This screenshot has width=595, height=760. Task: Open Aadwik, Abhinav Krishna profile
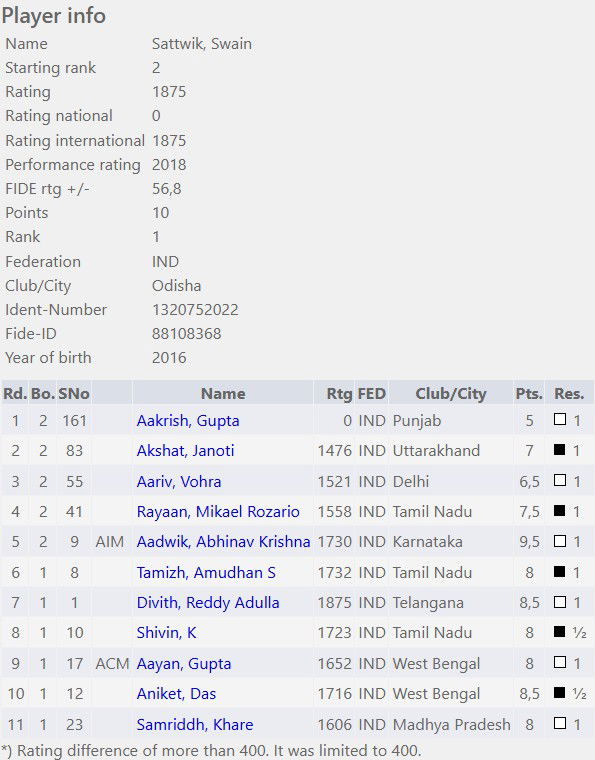[x=223, y=541]
